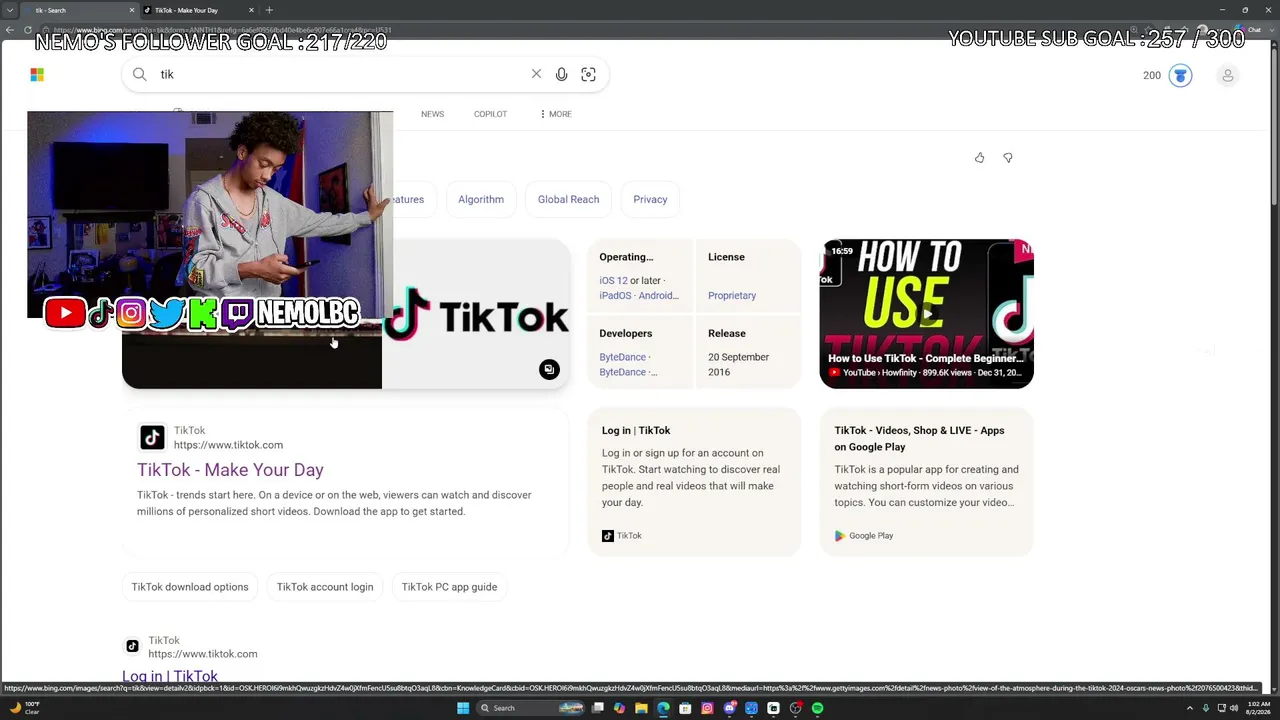Open the Google Play TikTok app card

926,482
